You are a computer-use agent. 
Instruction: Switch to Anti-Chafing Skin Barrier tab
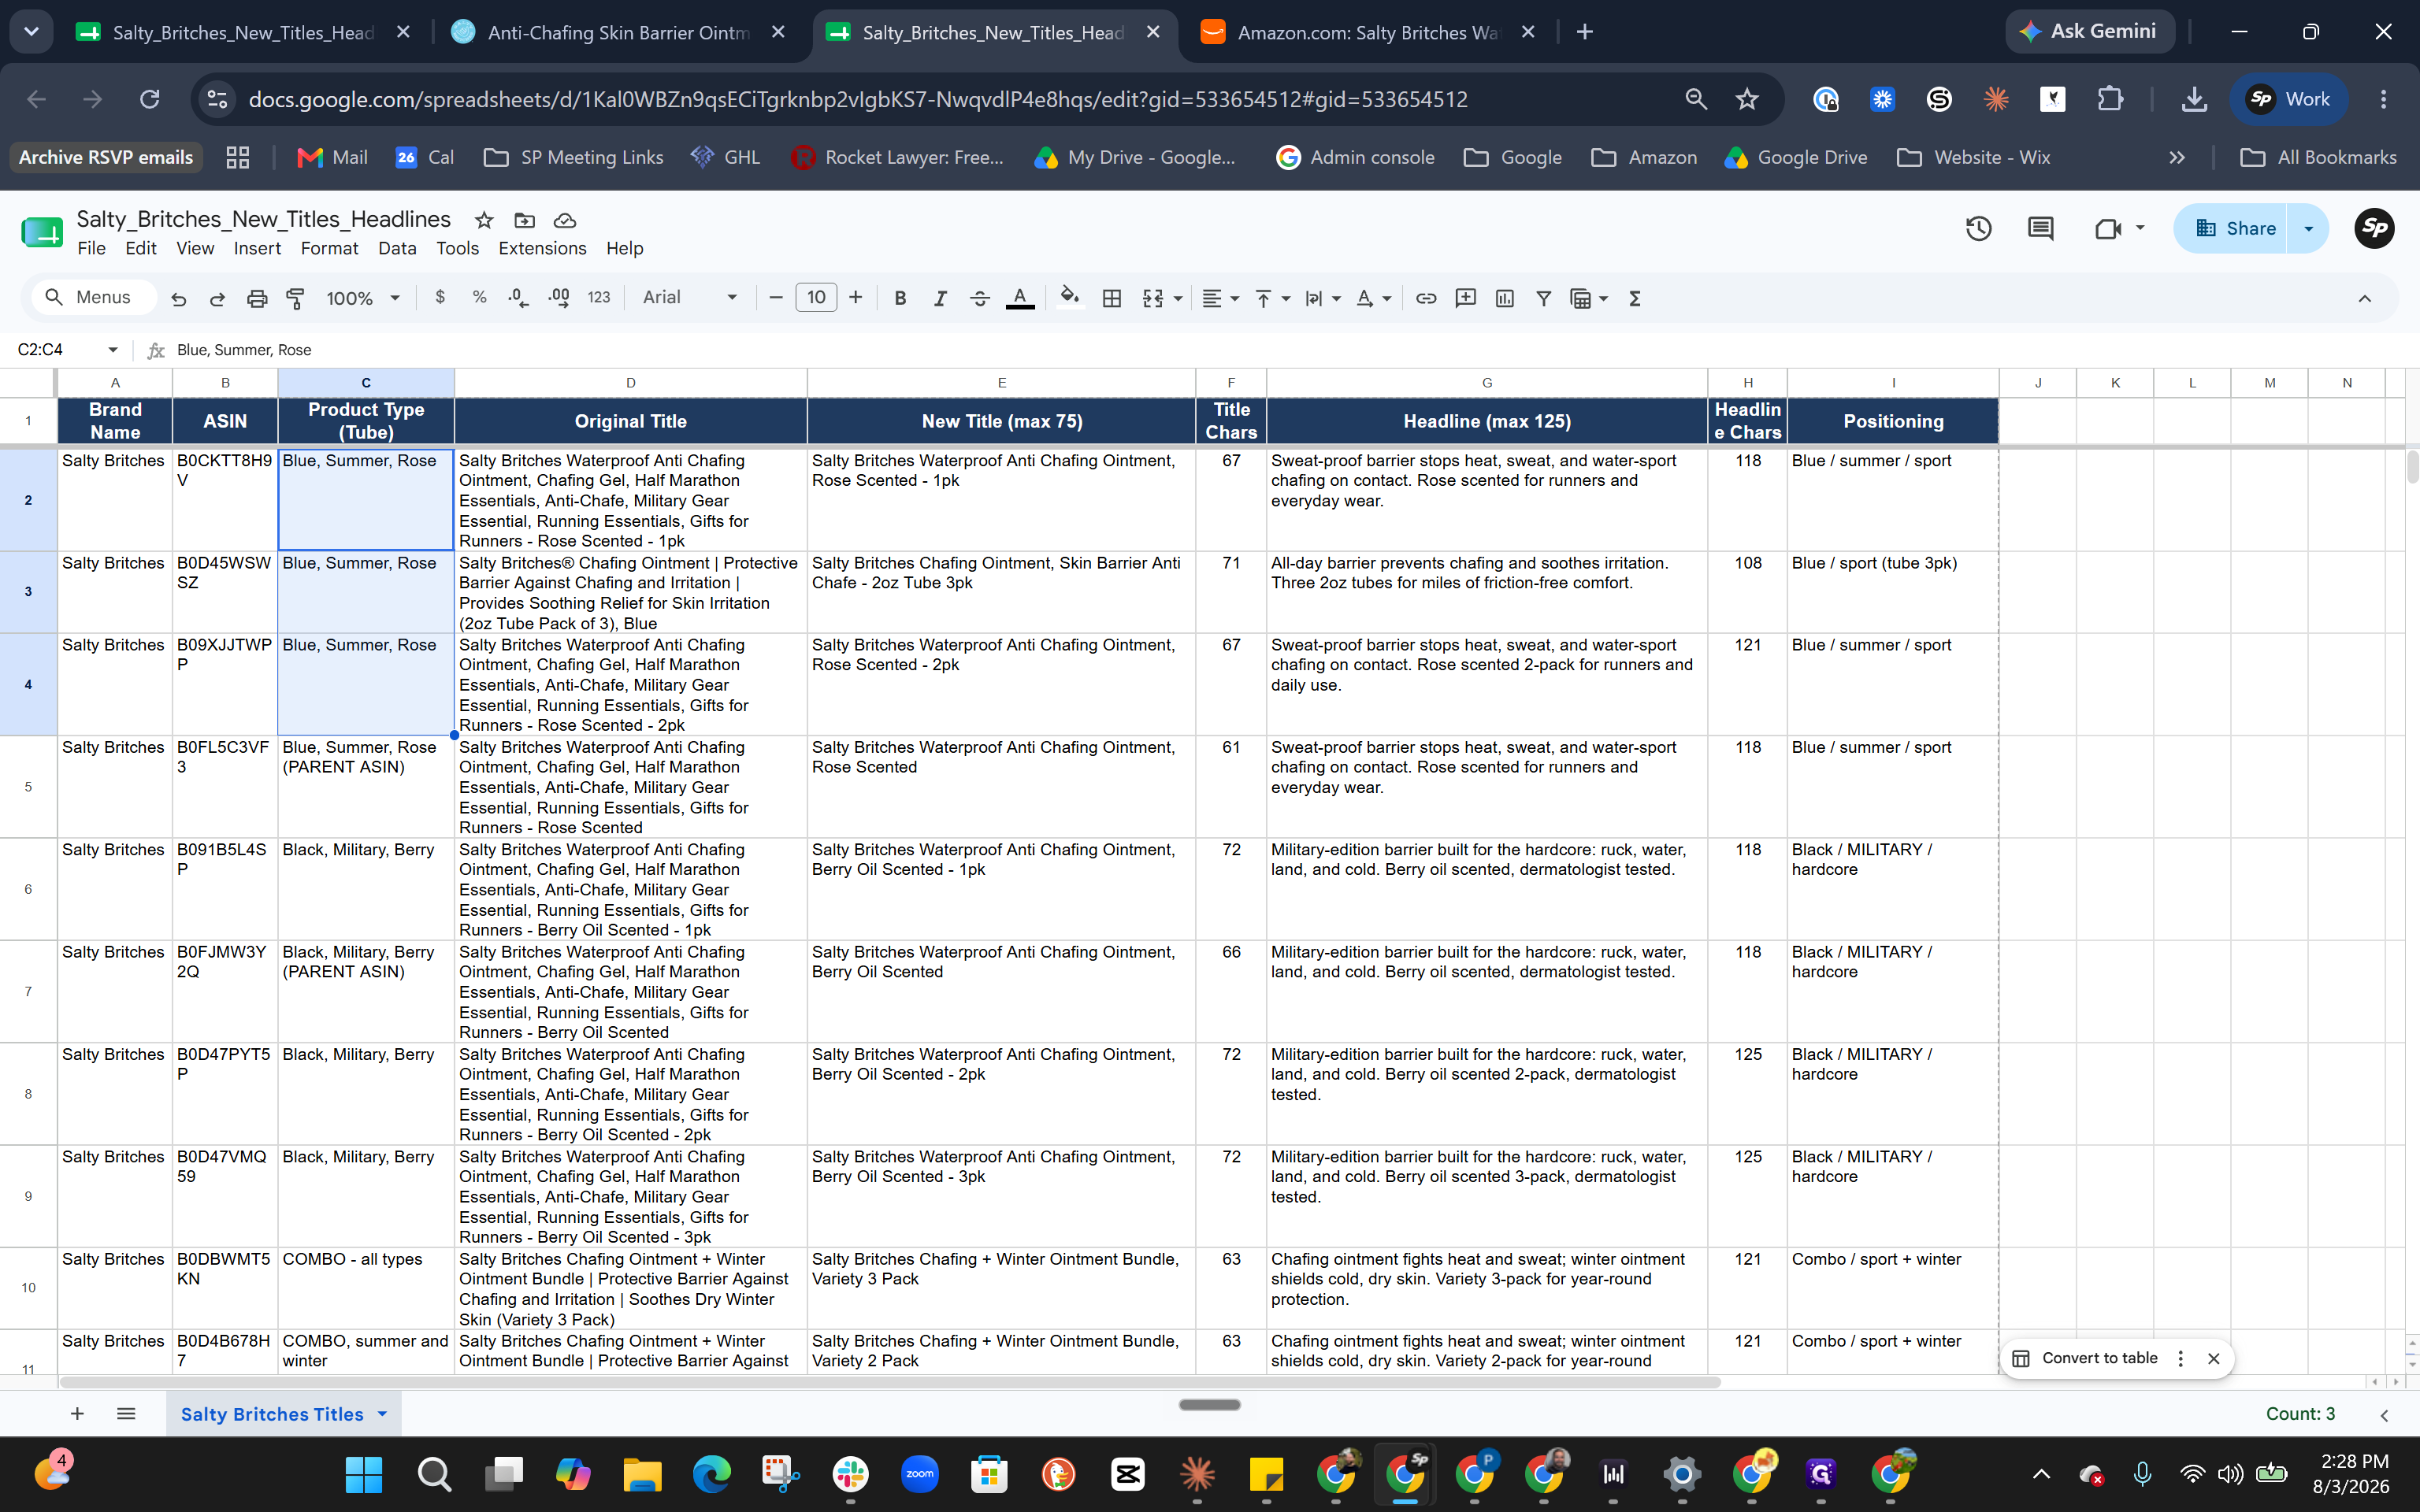pyautogui.click(x=618, y=32)
